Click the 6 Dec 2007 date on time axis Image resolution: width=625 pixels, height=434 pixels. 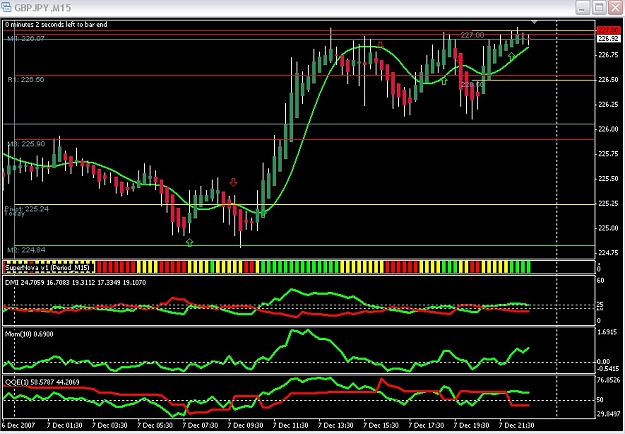click(20, 425)
